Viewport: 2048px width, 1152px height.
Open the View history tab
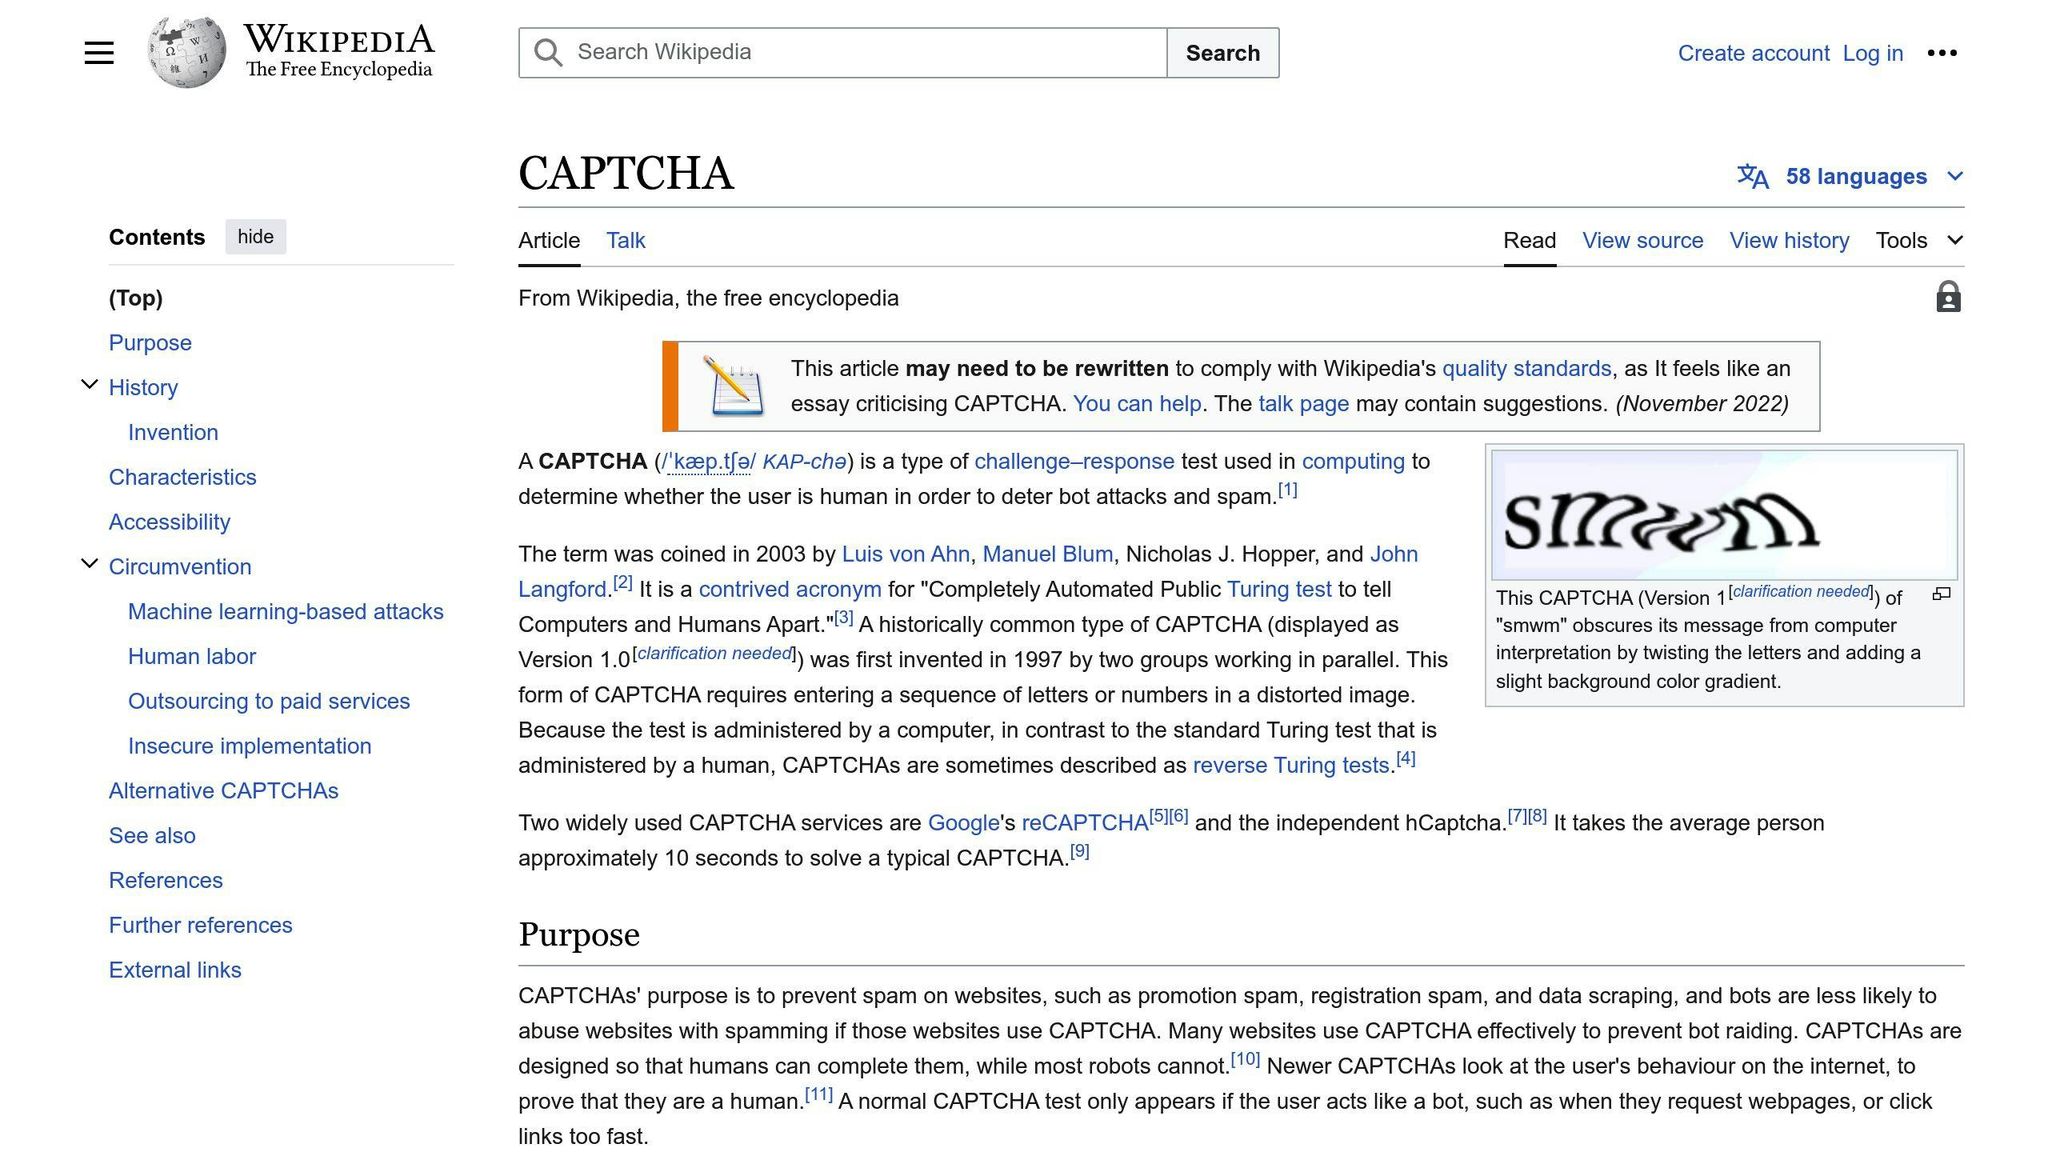[x=1789, y=241]
